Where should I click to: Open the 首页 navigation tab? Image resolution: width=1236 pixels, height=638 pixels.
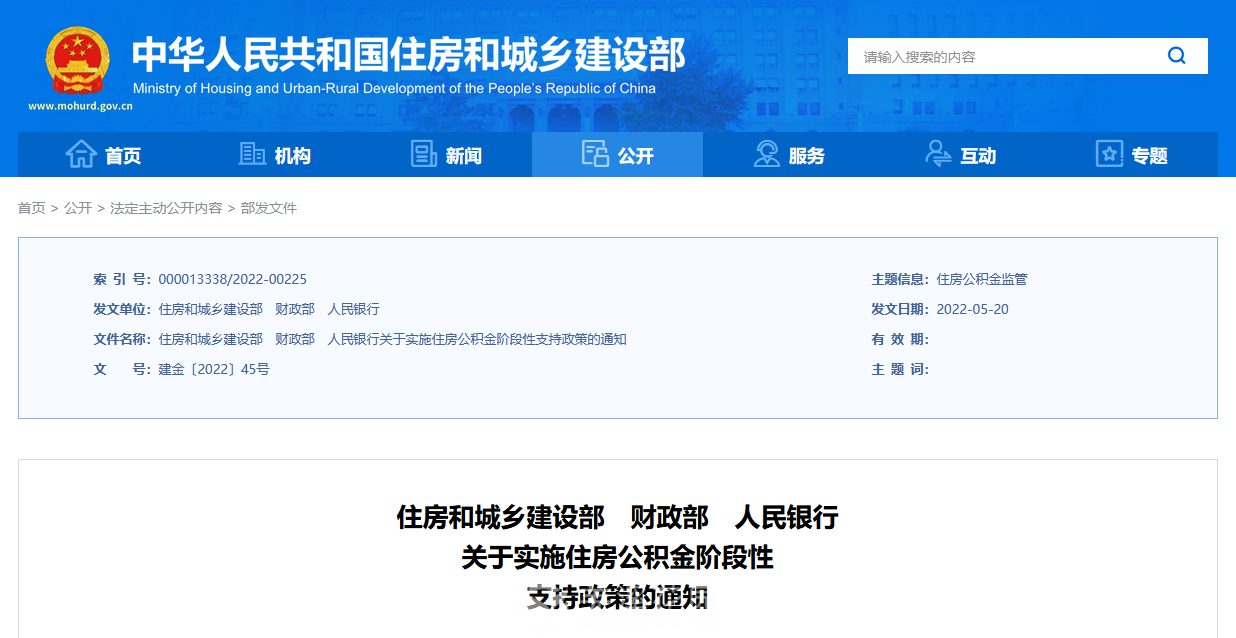[x=104, y=154]
